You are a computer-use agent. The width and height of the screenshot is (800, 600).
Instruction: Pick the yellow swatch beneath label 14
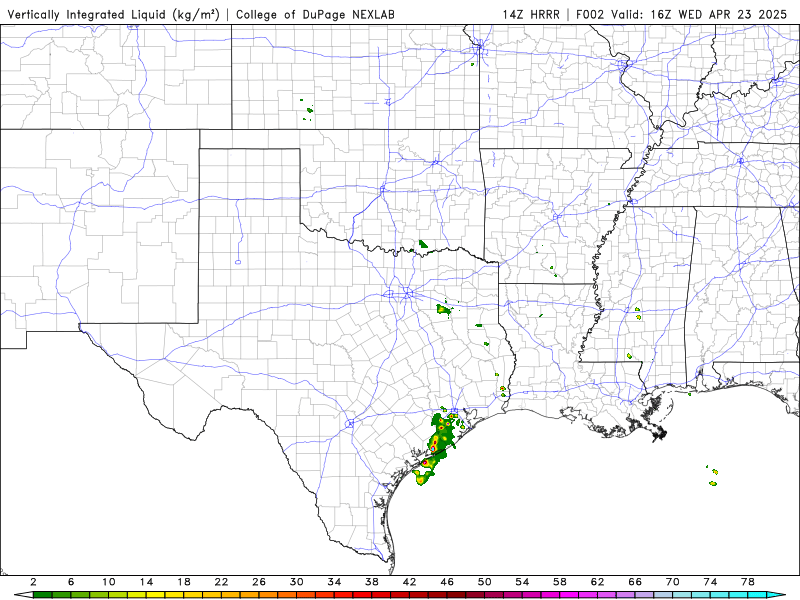(x=156, y=595)
